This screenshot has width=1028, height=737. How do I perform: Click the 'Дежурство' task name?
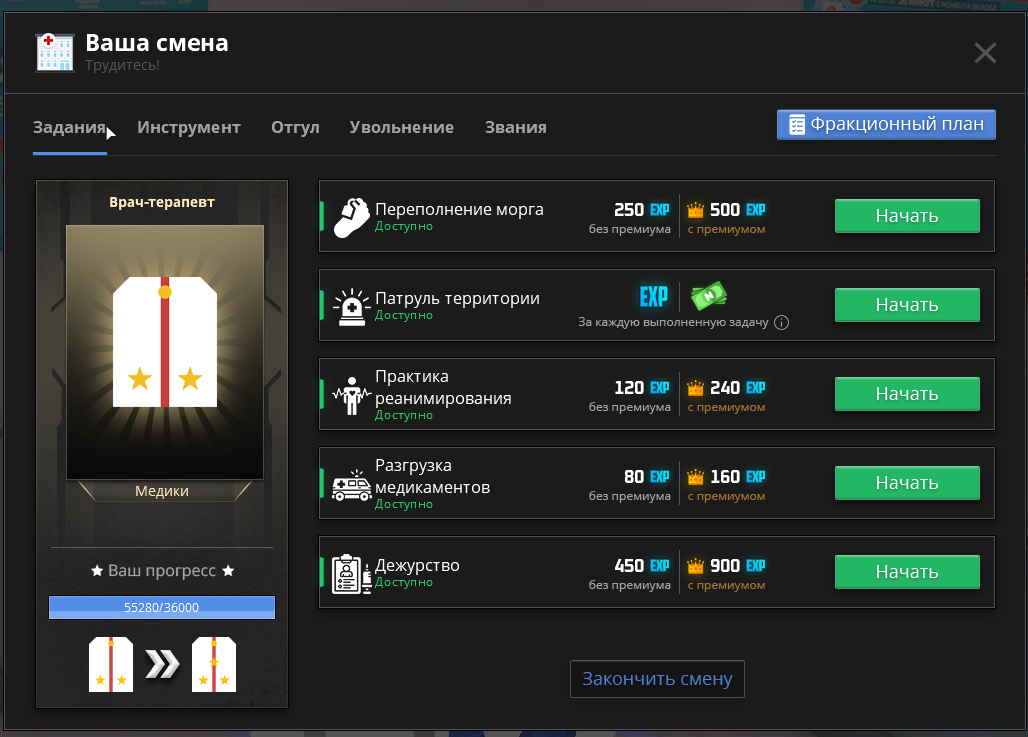click(x=417, y=565)
